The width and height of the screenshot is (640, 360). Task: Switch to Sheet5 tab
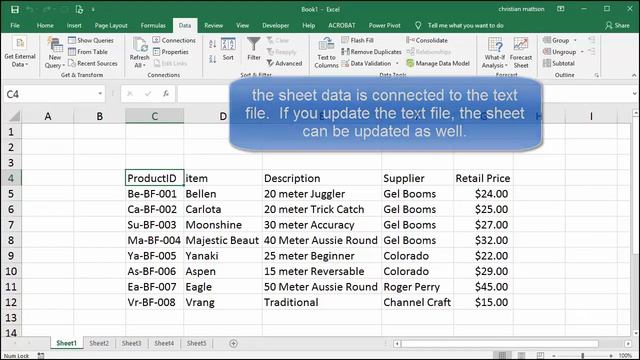click(x=197, y=343)
